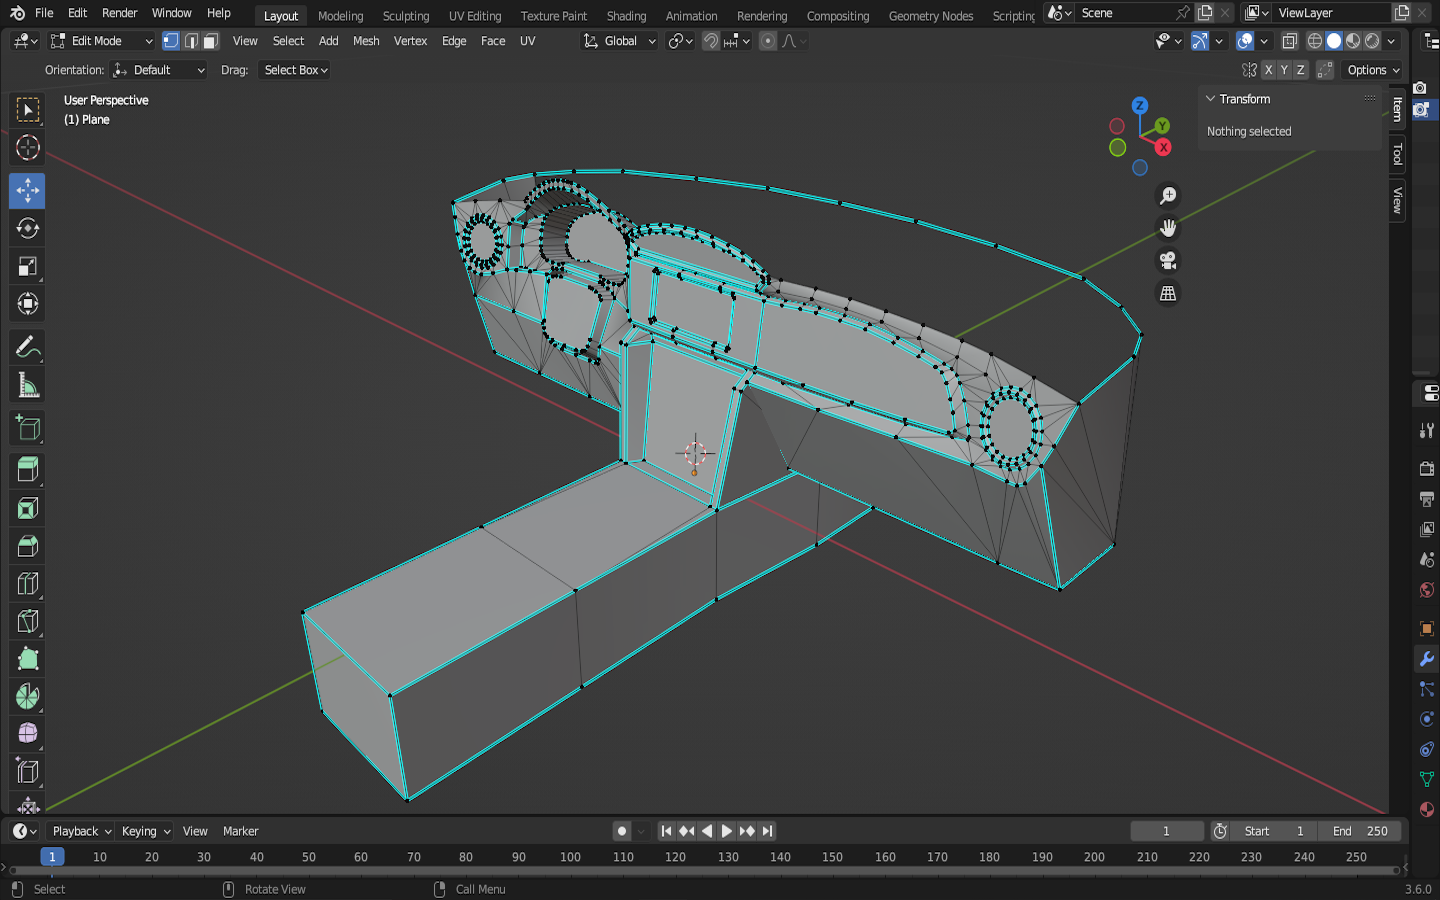
Task: Click the pan view hand icon
Action: [x=1167, y=228]
